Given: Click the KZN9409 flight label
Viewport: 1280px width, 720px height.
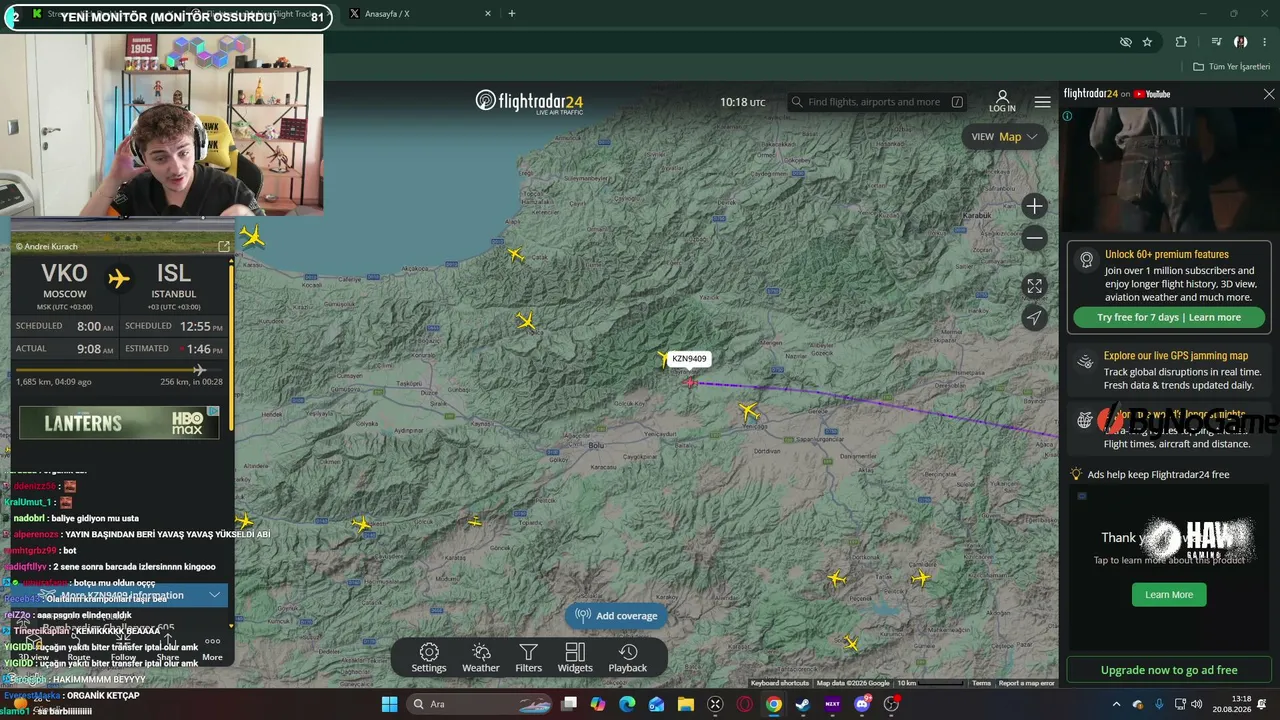Looking at the screenshot, I should coord(689,359).
